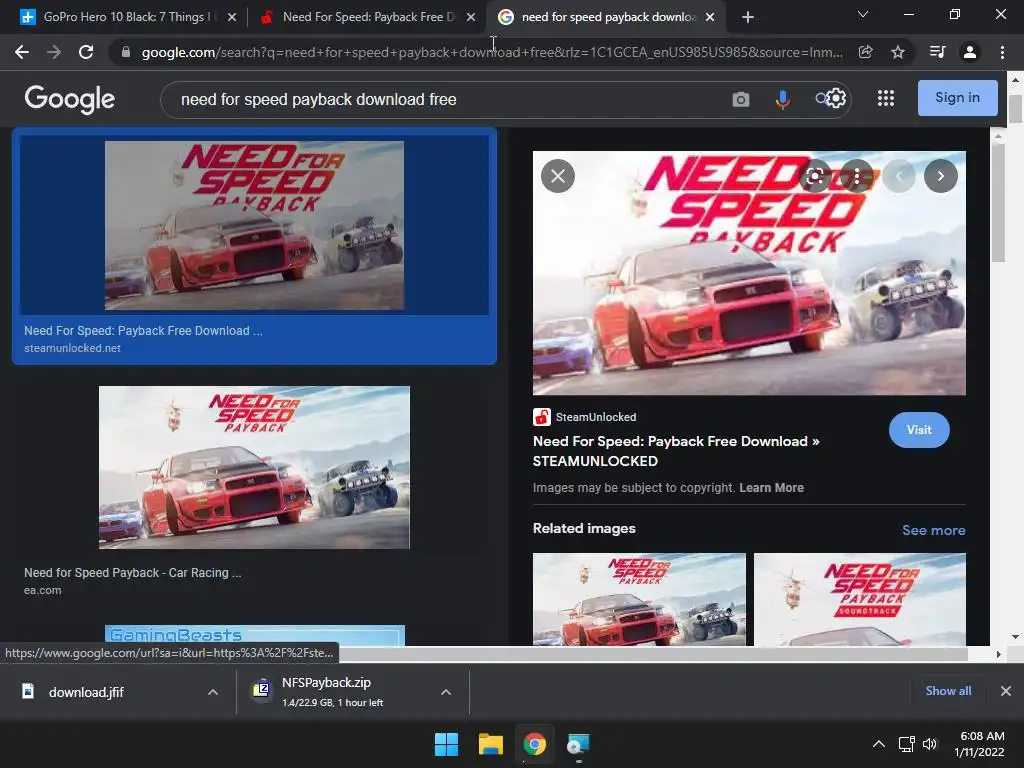The height and width of the screenshot is (768, 1024).
Task: Show all downloads
Action: point(948,691)
